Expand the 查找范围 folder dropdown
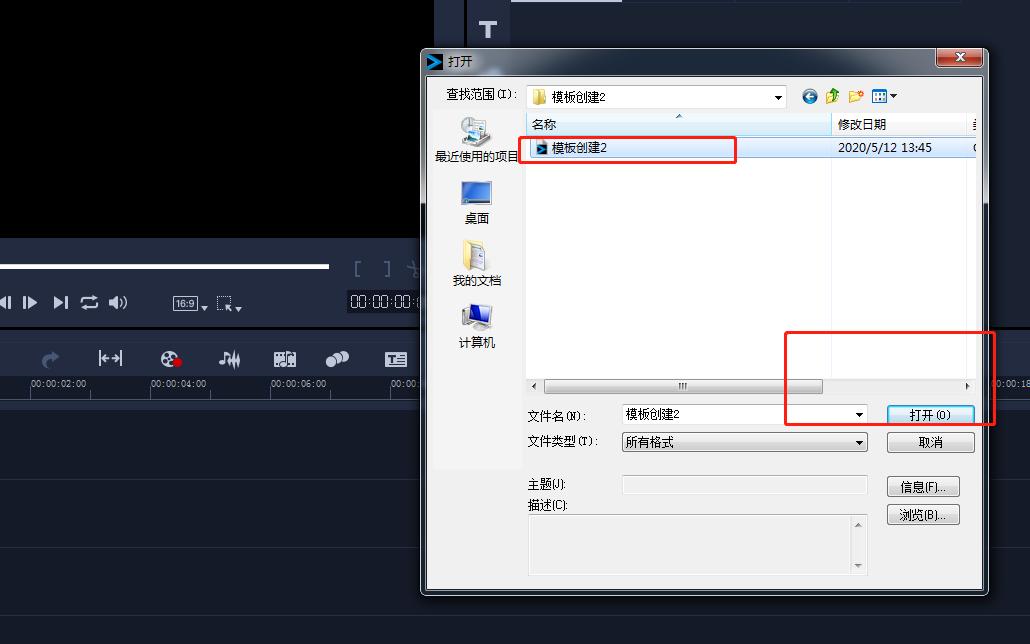Screen dimensions: 1030x644 click(x=778, y=97)
